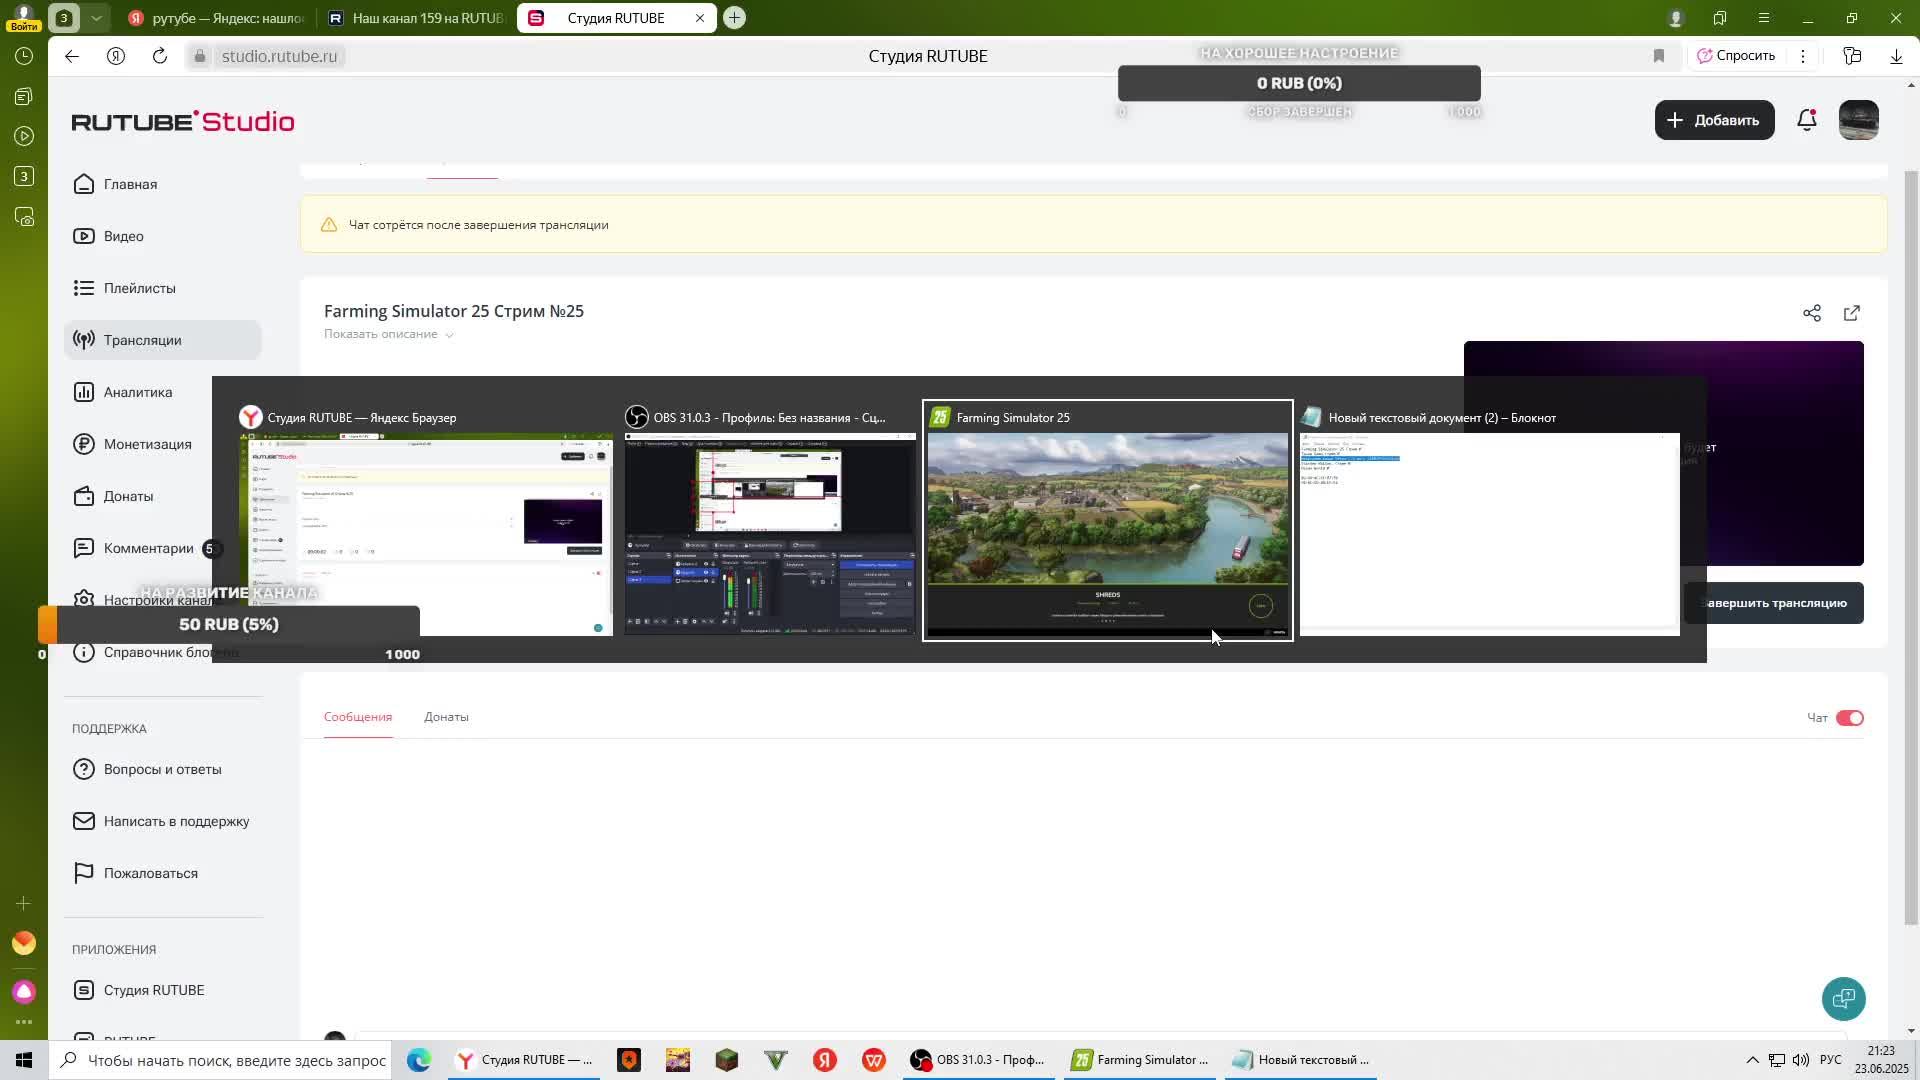Open Alice assistant icon in sidebar

click(x=24, y=992)
